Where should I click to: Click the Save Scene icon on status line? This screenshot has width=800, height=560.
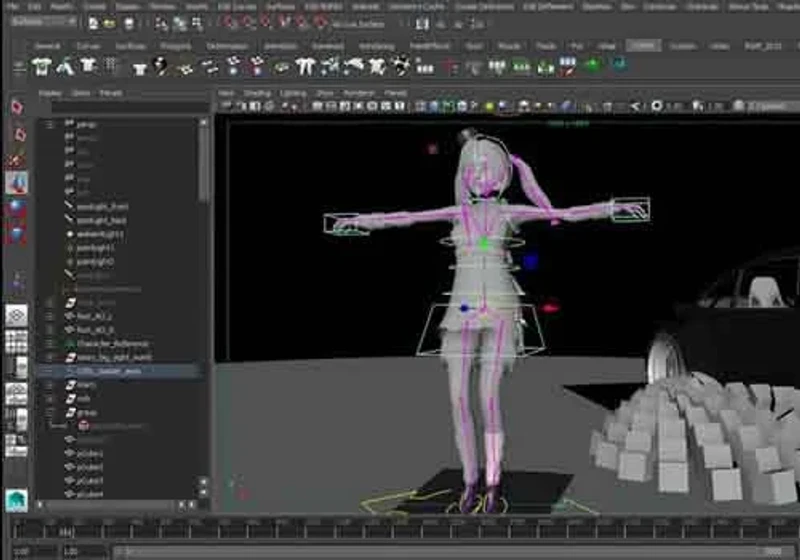pos(129,23)
